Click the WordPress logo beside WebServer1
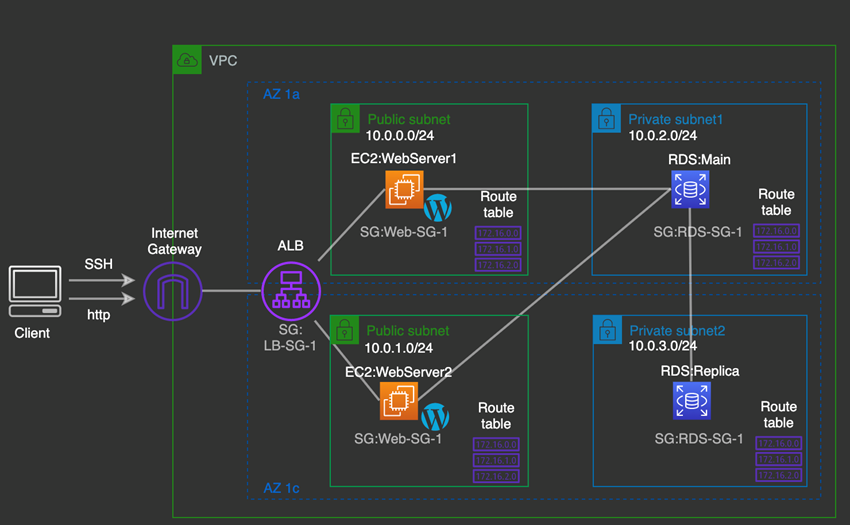 click(x=437, y=208)
